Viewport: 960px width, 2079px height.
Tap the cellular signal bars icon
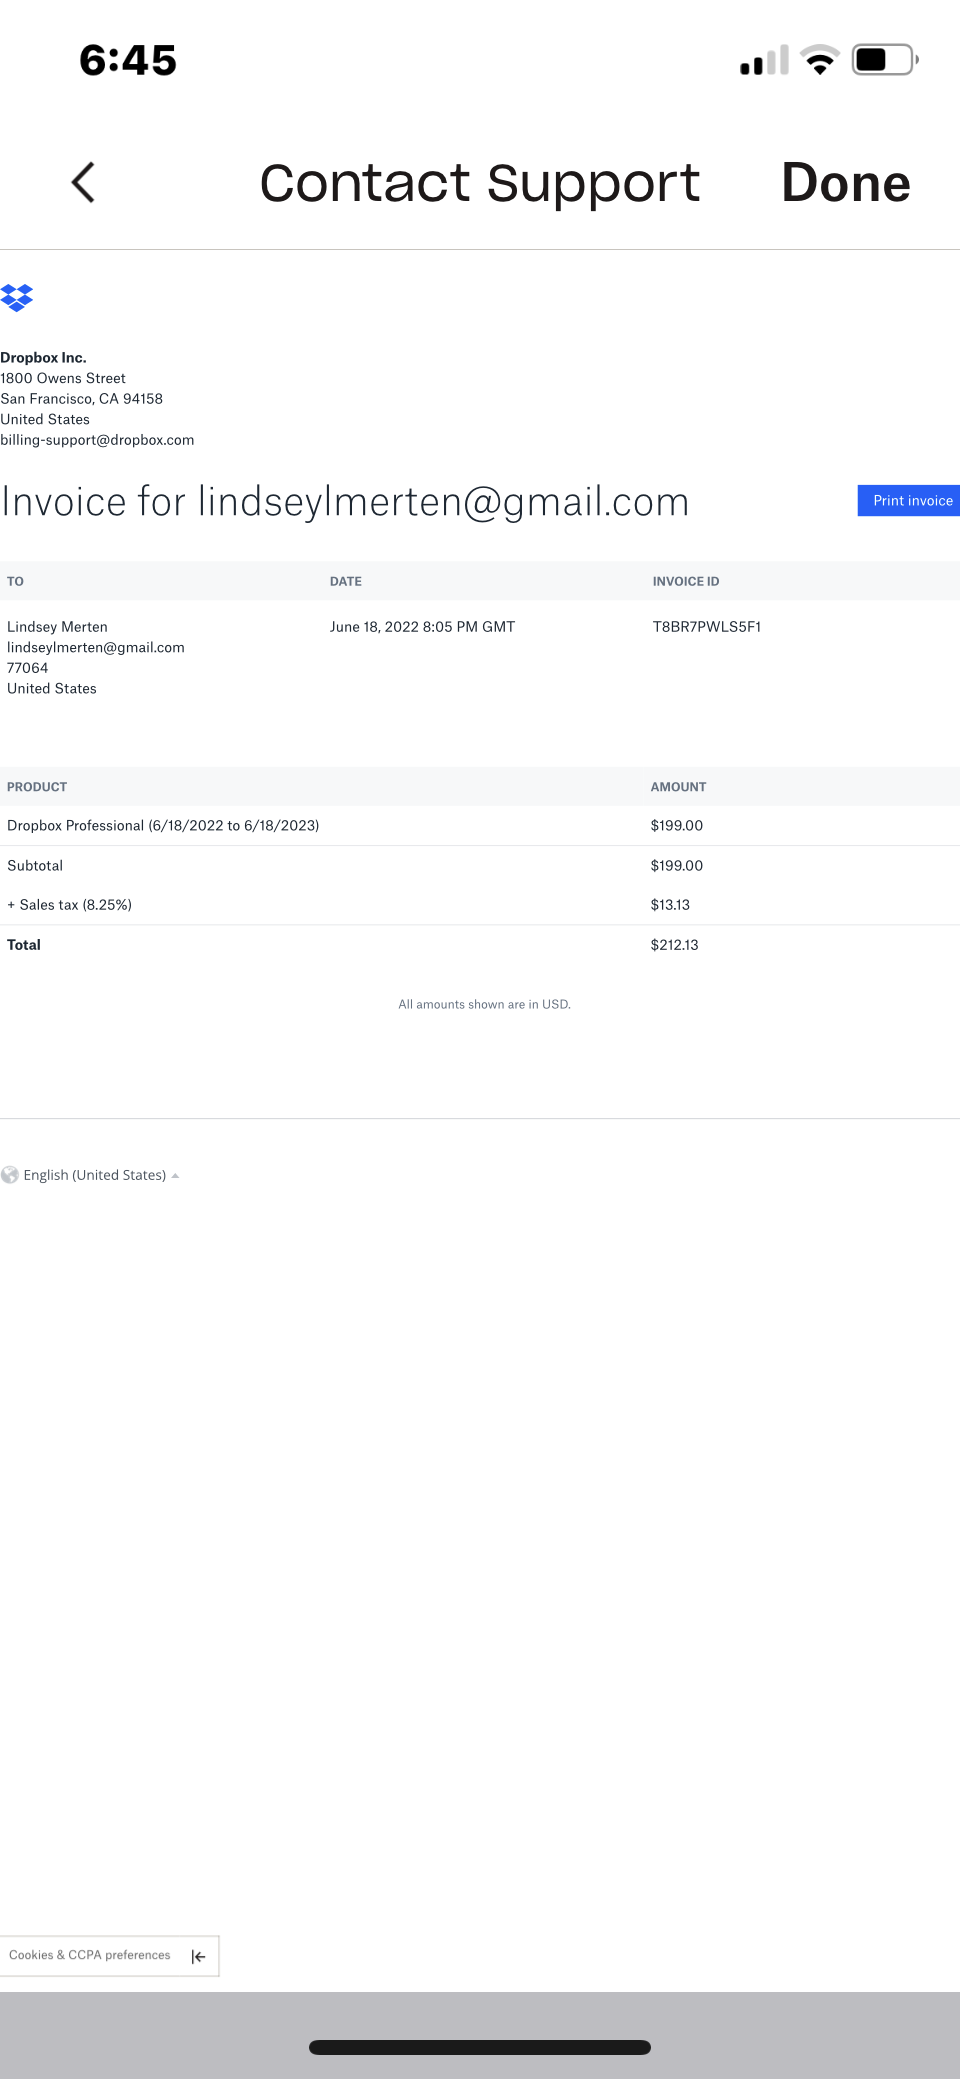click(764, 60)
